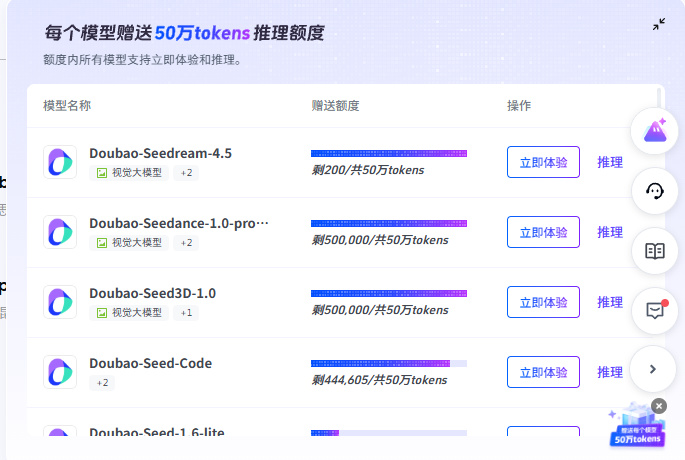Click 立即体验 for Doubao-Seed-Code
685x460 pixels.
(543, 372)
